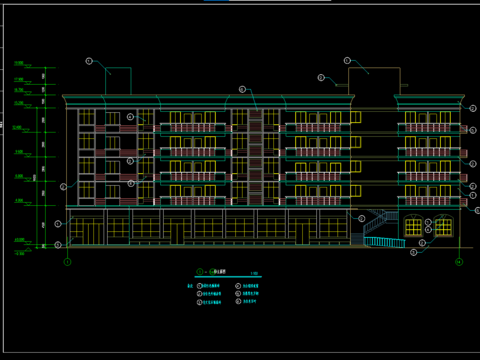Click the callout bubble above right rooftop tower
This screenshot has width=480, height=360.
coord(347,60)
